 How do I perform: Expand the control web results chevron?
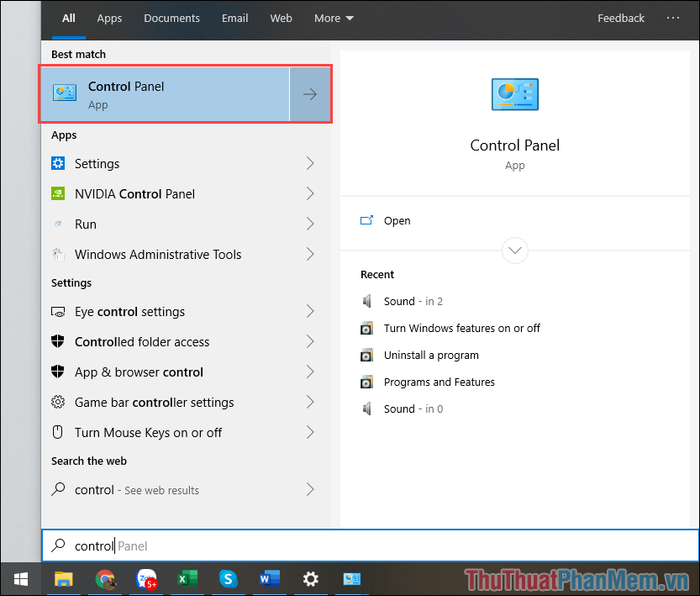pyautogui.click(x=310, y=490)
